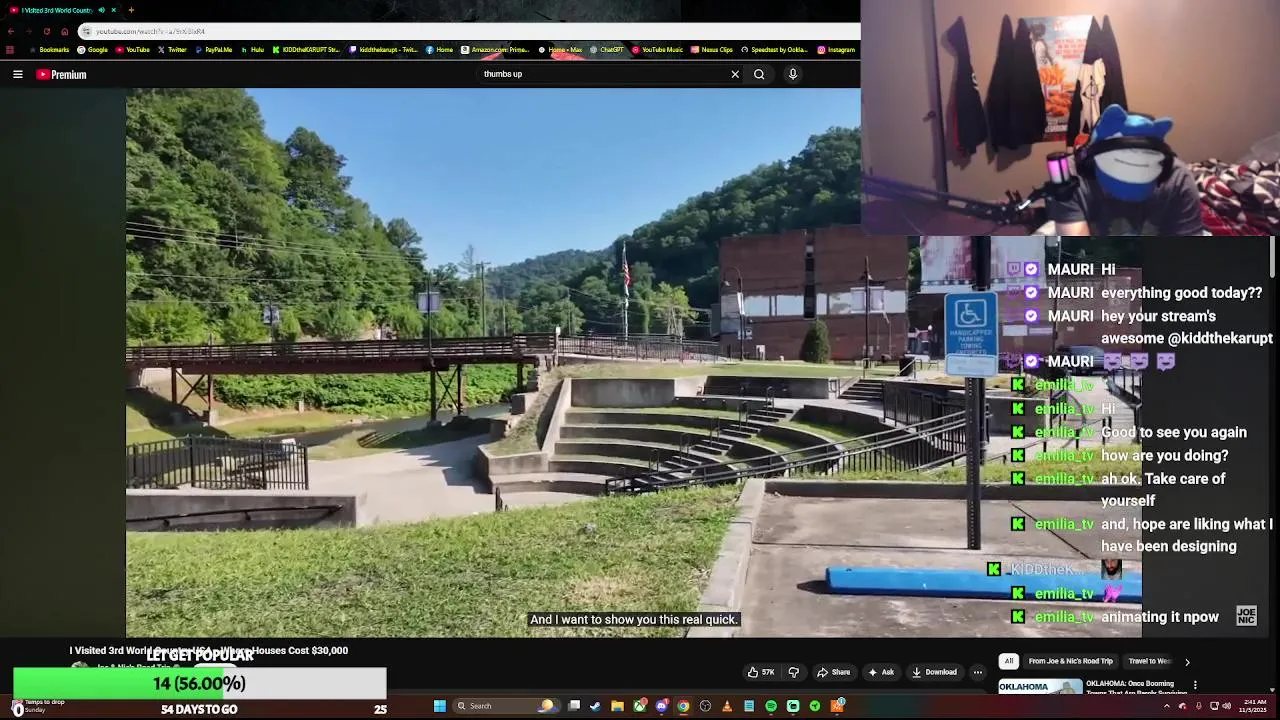
Task: Start voice search with the microphone icon
Action: coord(793,74)
